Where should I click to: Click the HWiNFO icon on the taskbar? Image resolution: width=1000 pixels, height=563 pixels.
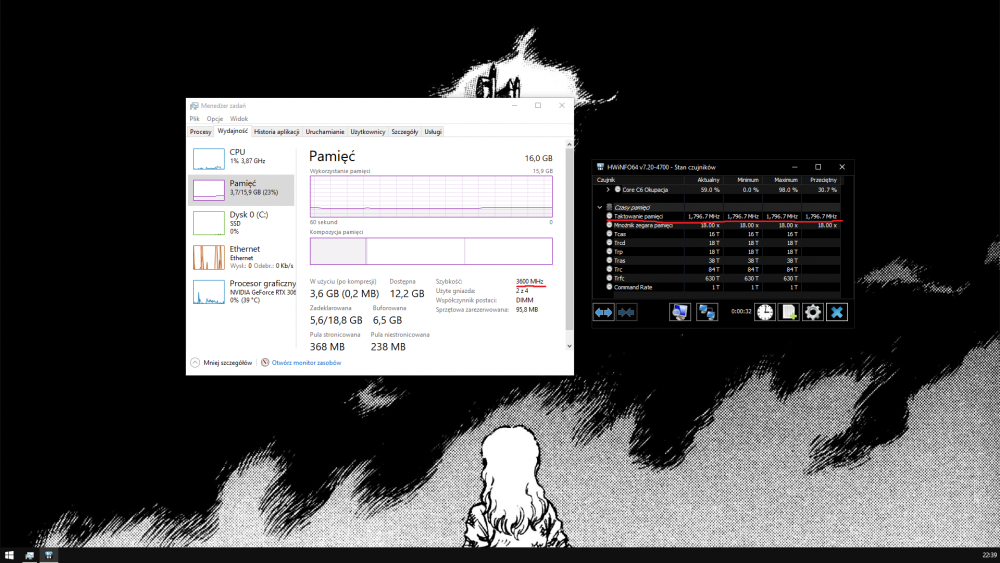point(48,555)
